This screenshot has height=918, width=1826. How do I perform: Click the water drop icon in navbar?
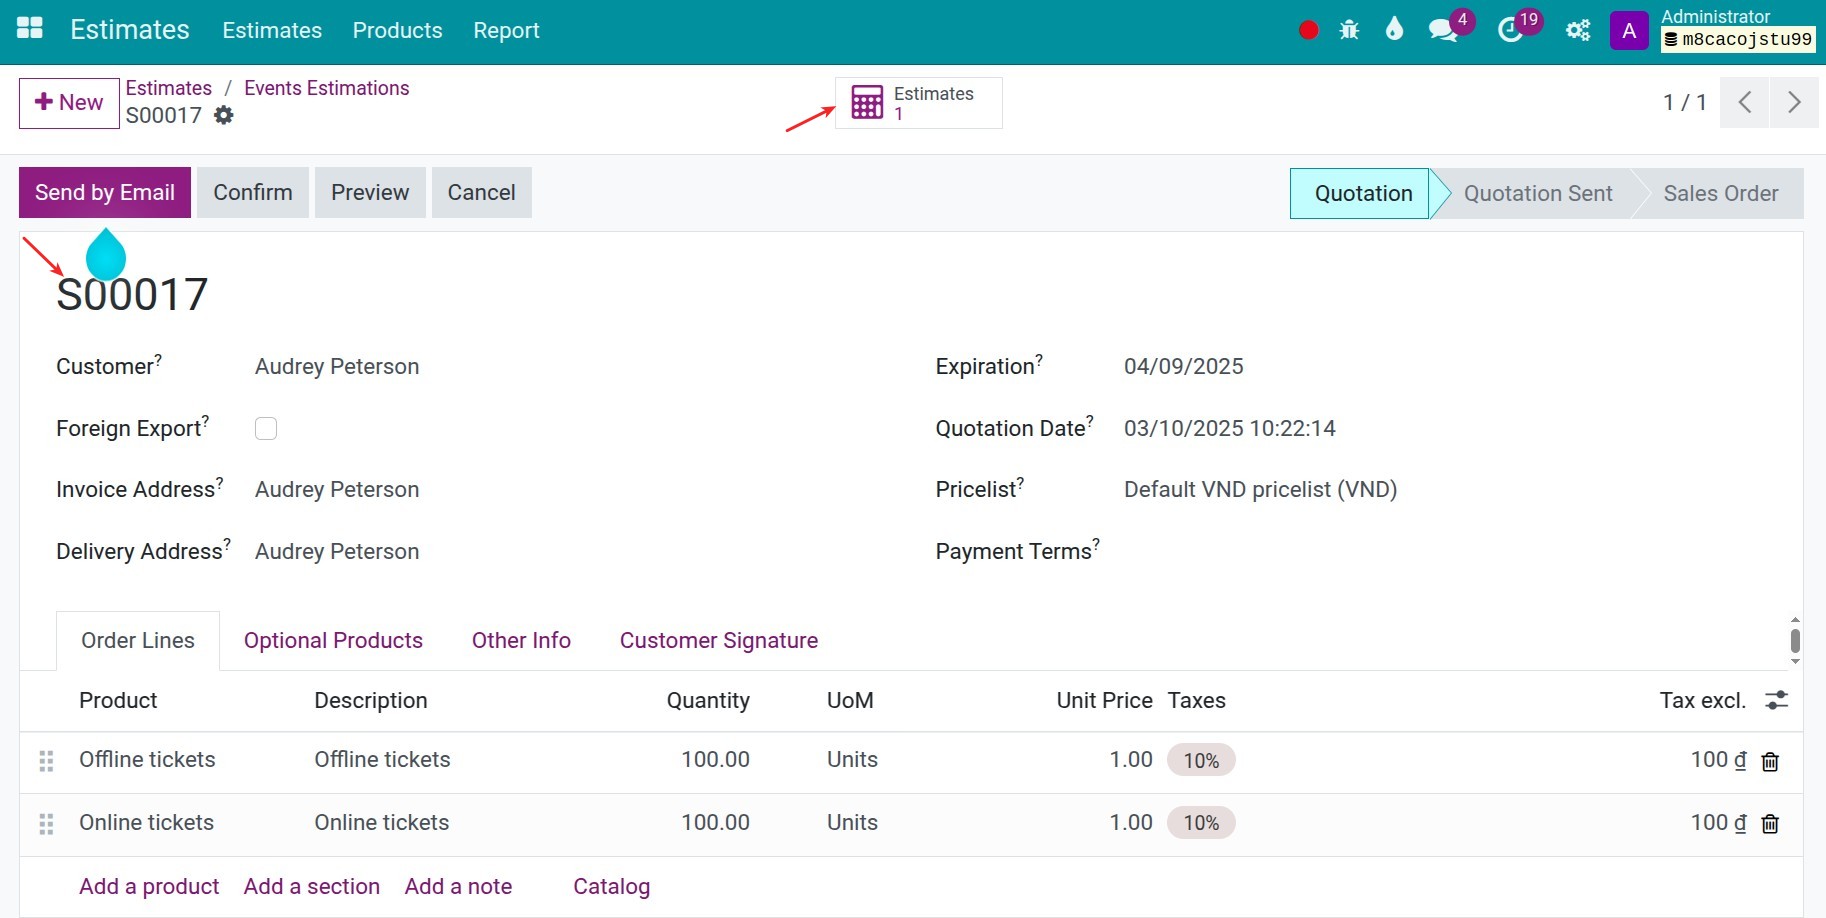click(x=1394, y=29)
